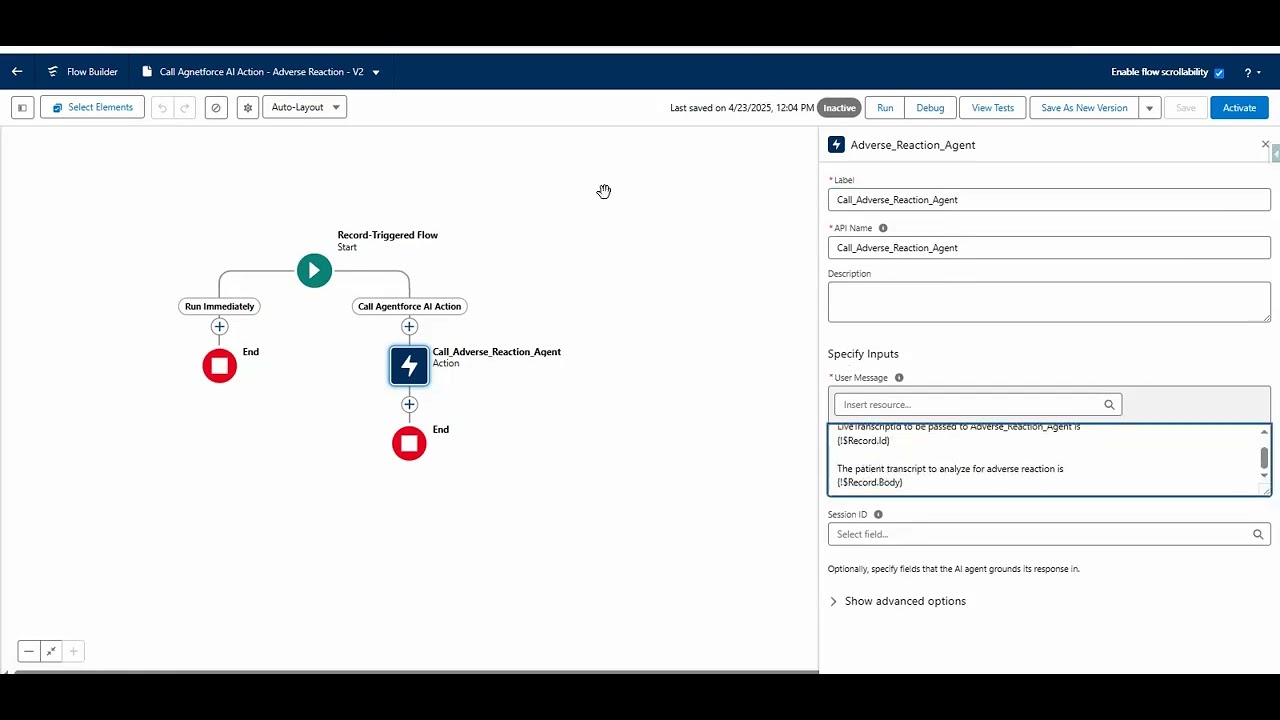The width and height of the screenshot is (1280, 720).
Task: Open the Auto-Layout dropdown
Action: 304,107
